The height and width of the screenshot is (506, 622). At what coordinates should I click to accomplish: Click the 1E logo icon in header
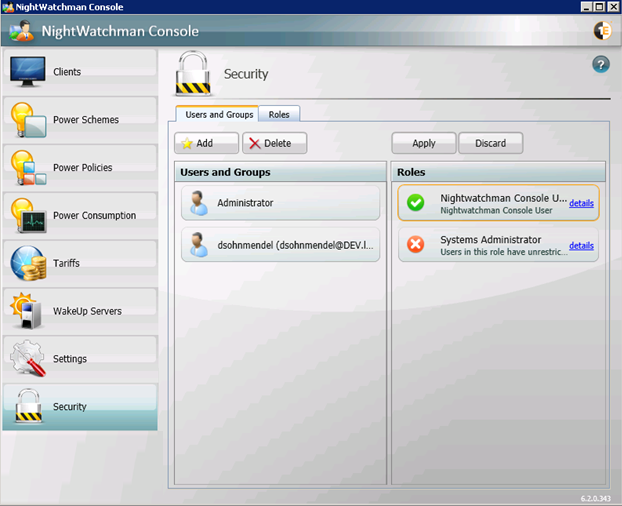(602, 30)
